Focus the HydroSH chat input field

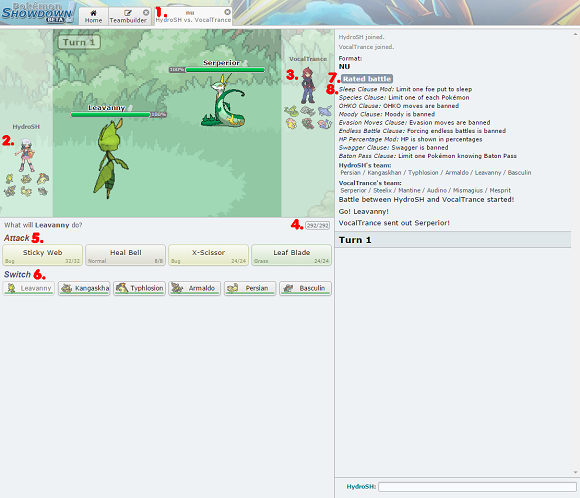coord(477,487)
